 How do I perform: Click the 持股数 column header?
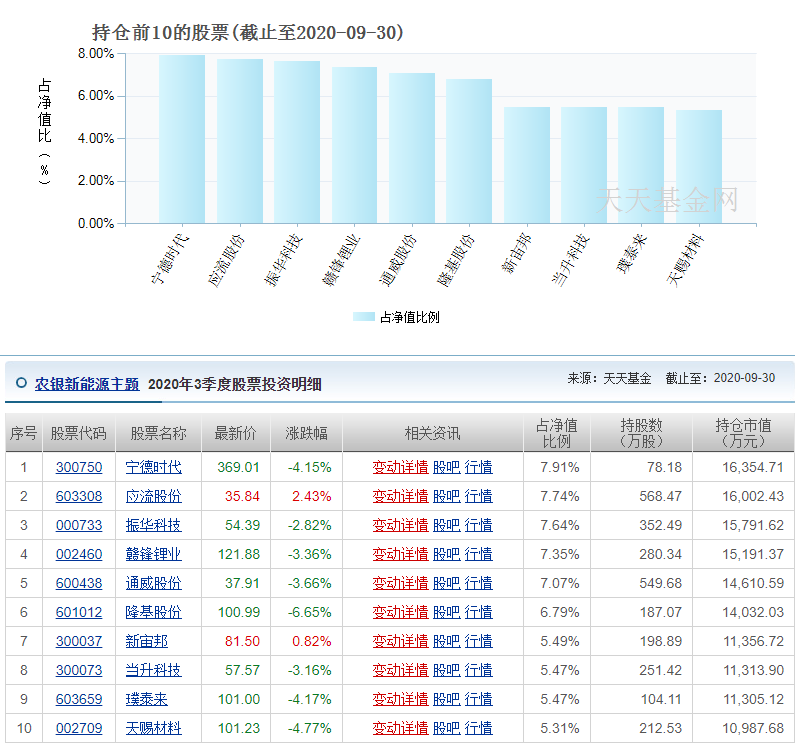641,433
